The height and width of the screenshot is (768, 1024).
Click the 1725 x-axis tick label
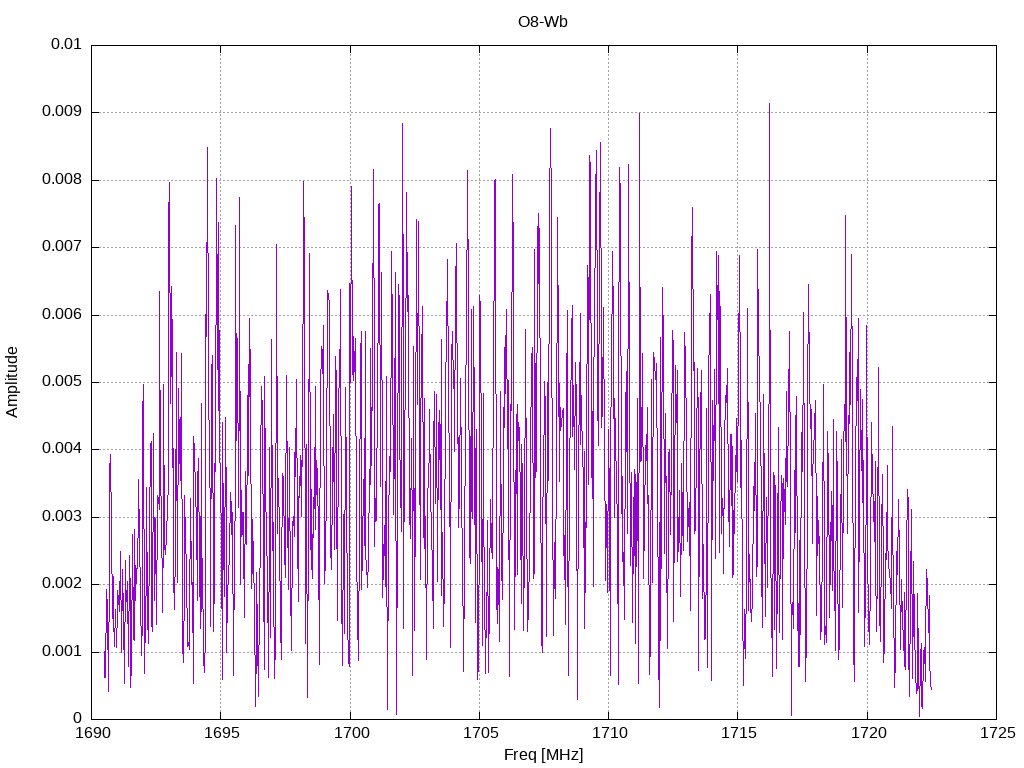coord(998,733)
